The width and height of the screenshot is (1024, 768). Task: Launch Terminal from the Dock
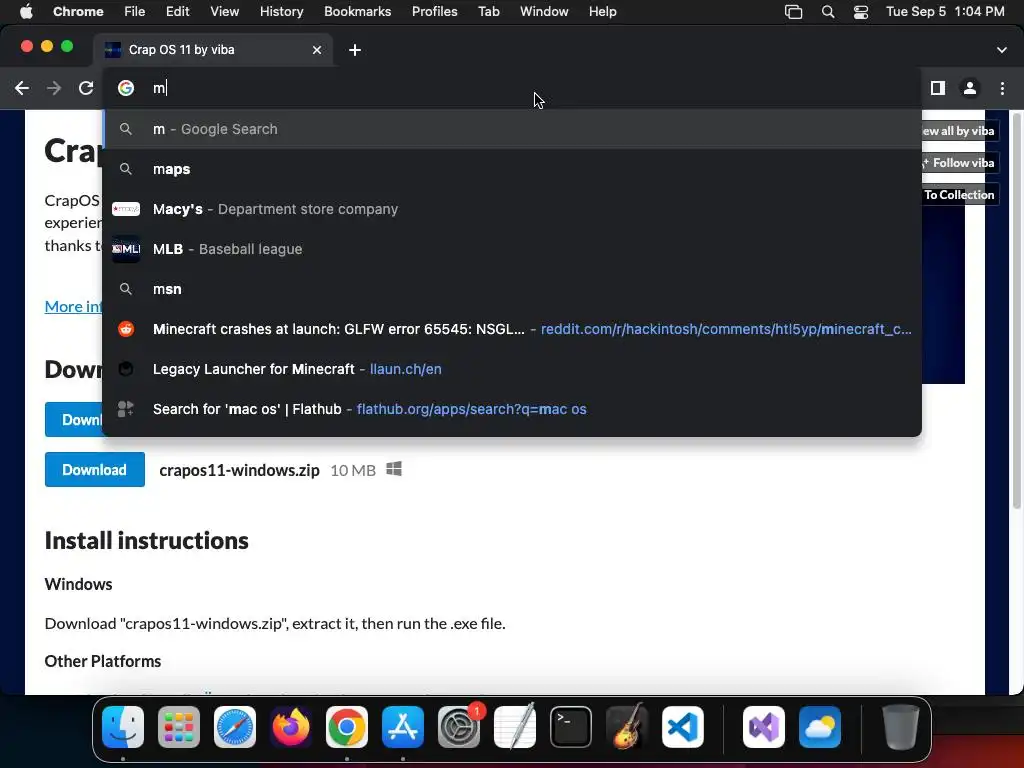click(x=571, y=727)
